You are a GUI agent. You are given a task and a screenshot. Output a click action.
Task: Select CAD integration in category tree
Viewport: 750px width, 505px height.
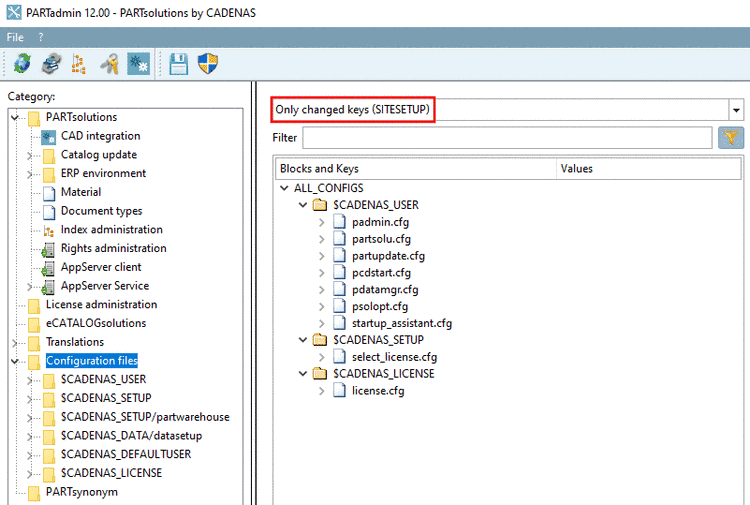100,136
